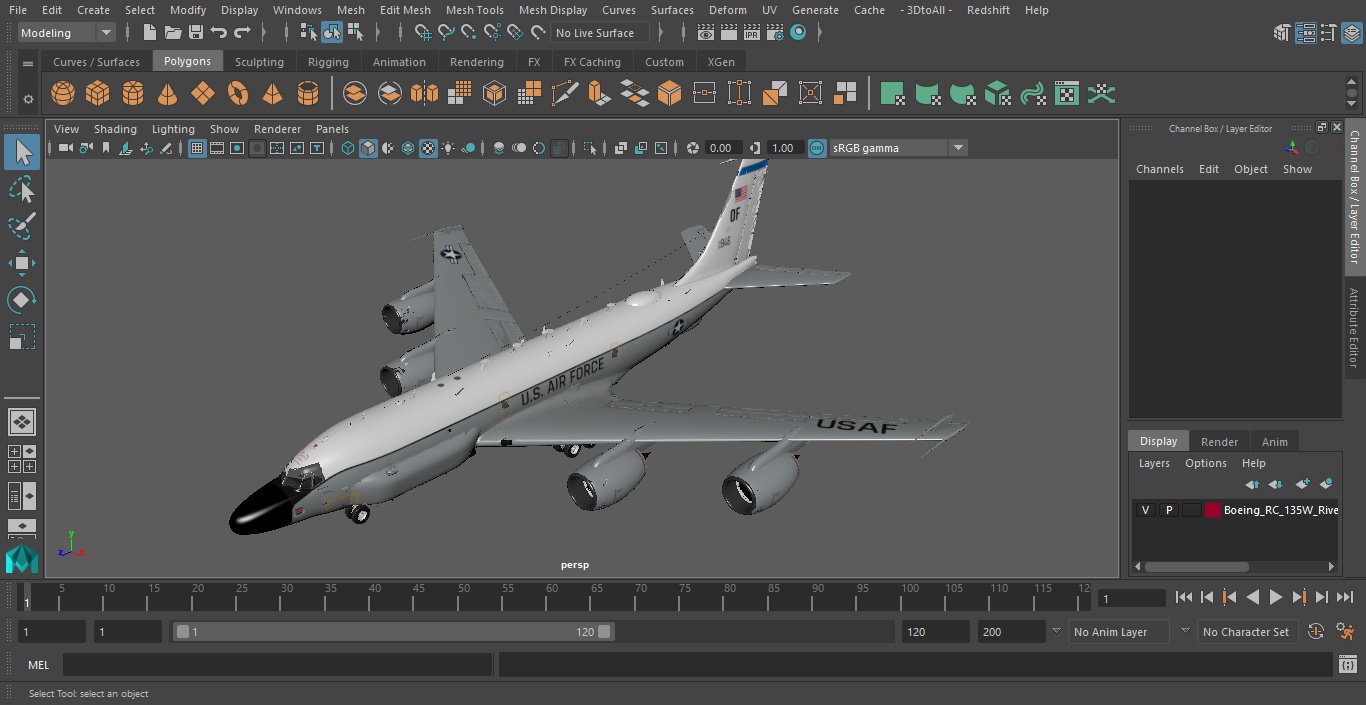Activate the Rotate tool
The image size is (1366, 705).
pos(22,300)
